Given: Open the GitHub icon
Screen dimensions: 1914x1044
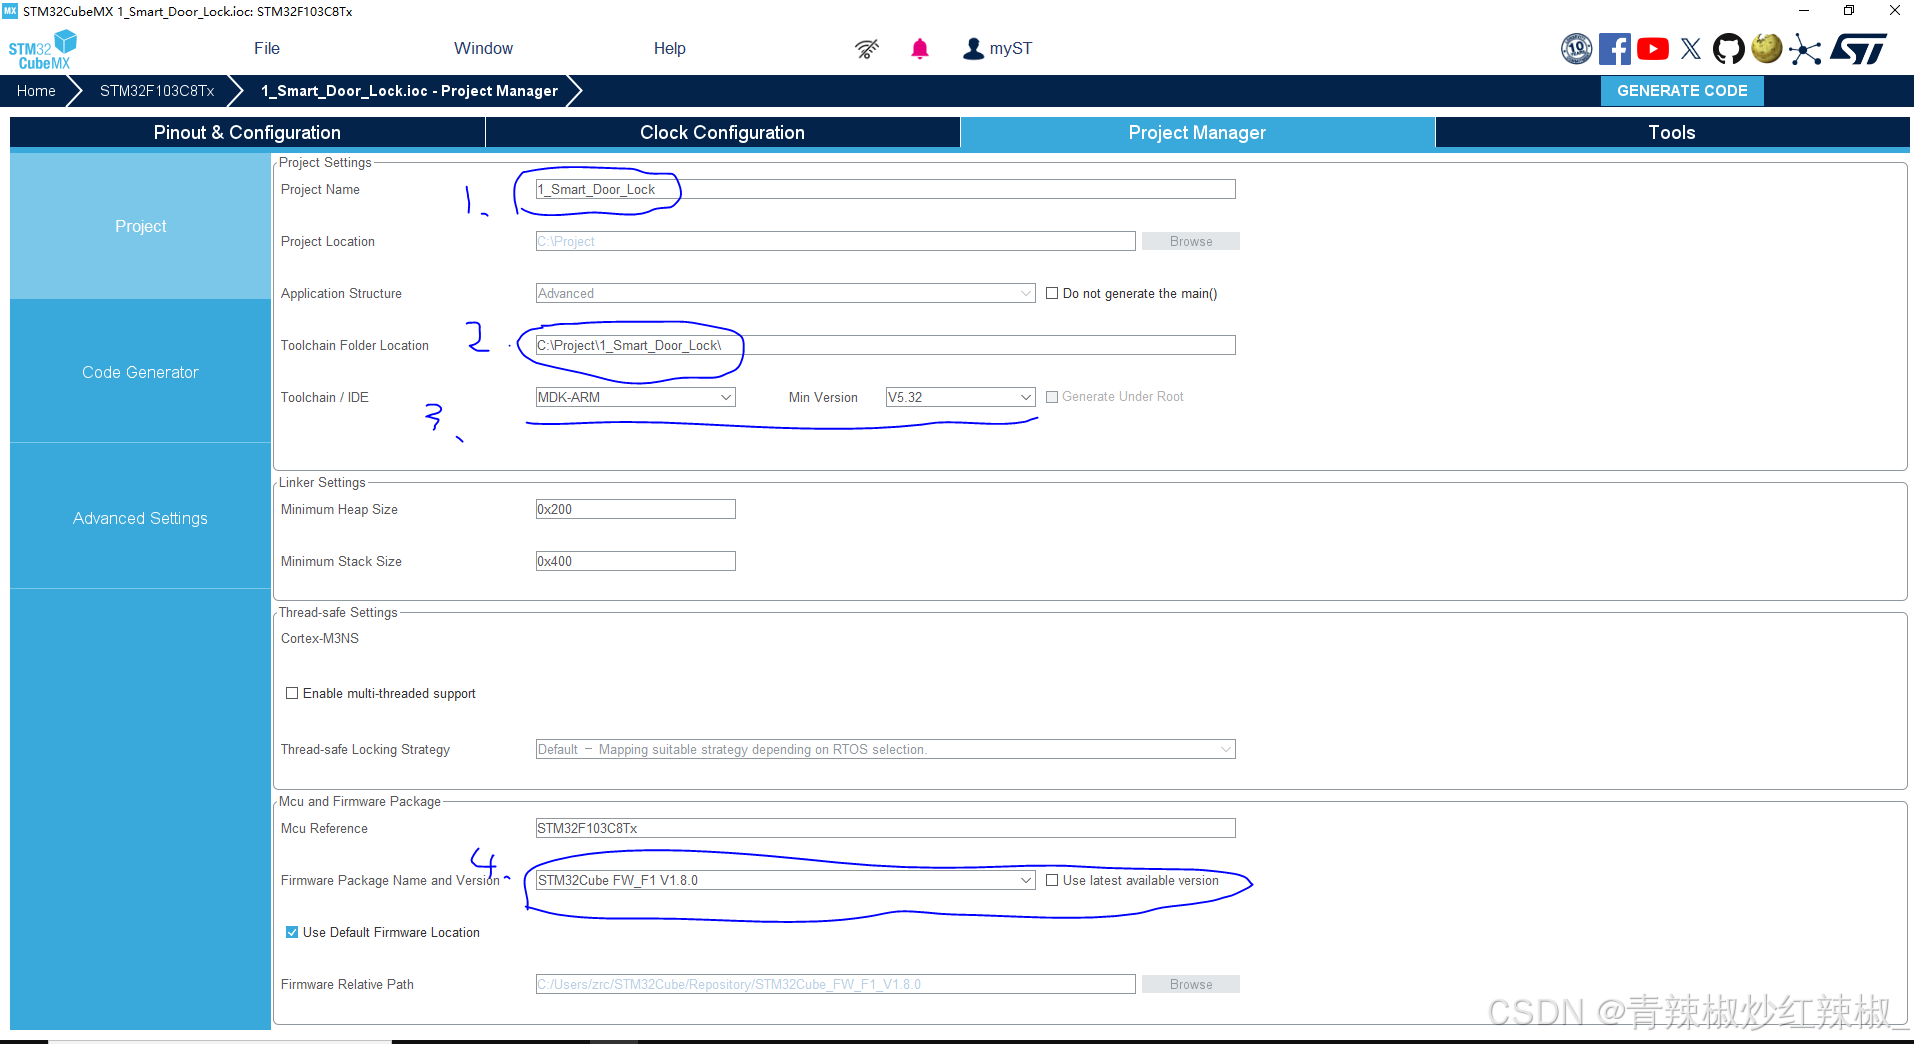Looking at the screenshot, I should (x=1729, y=49).
